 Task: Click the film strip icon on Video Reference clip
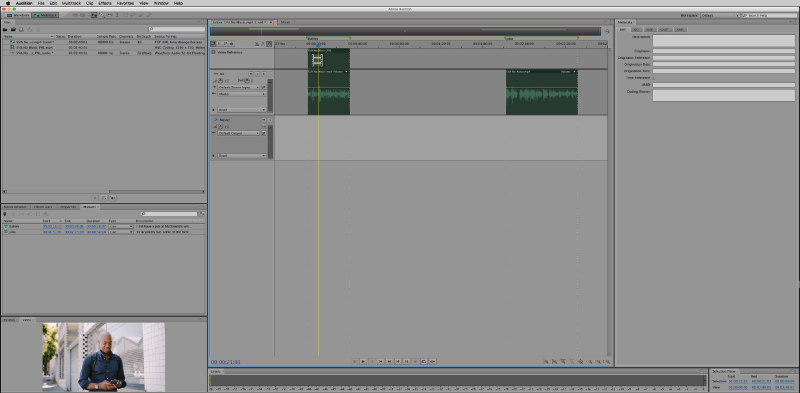click(317, 60)
